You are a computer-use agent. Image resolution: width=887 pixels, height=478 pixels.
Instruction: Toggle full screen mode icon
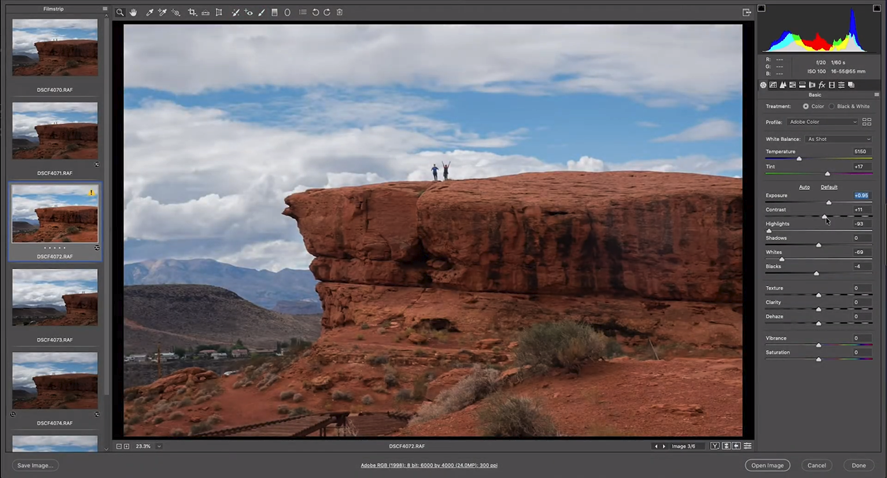pos(747,12)
